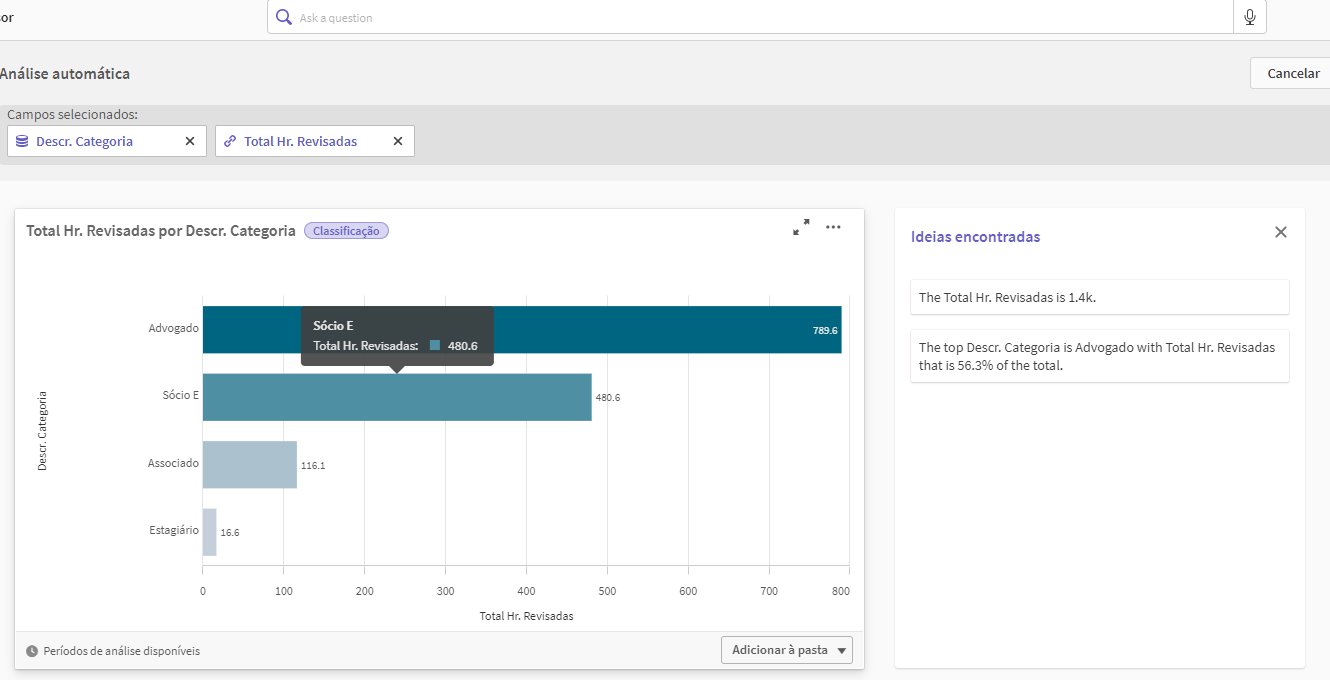The height and width of the screenshot is (680, 1330).
Task: Open the chart's three-dot options menu
Action: tap(833, 228)
